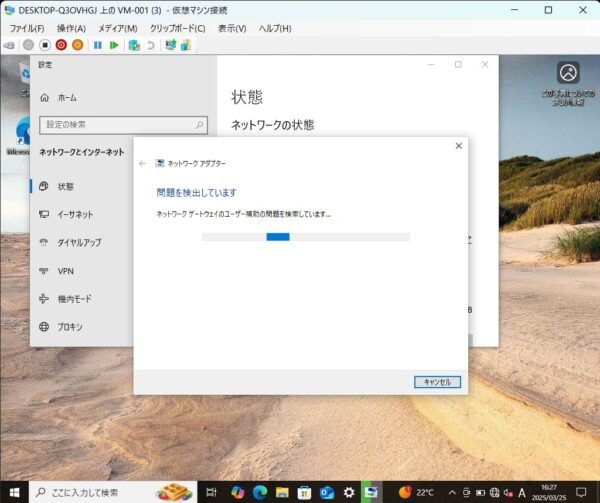
Task: Click the Share resources toolbar icon
Action: click(x=186, y=45)
